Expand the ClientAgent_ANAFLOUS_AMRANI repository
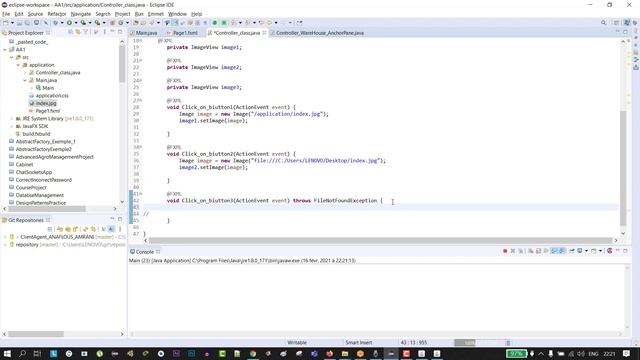The height and width of the screenshot is (360, 640). (x=5, y=237)
